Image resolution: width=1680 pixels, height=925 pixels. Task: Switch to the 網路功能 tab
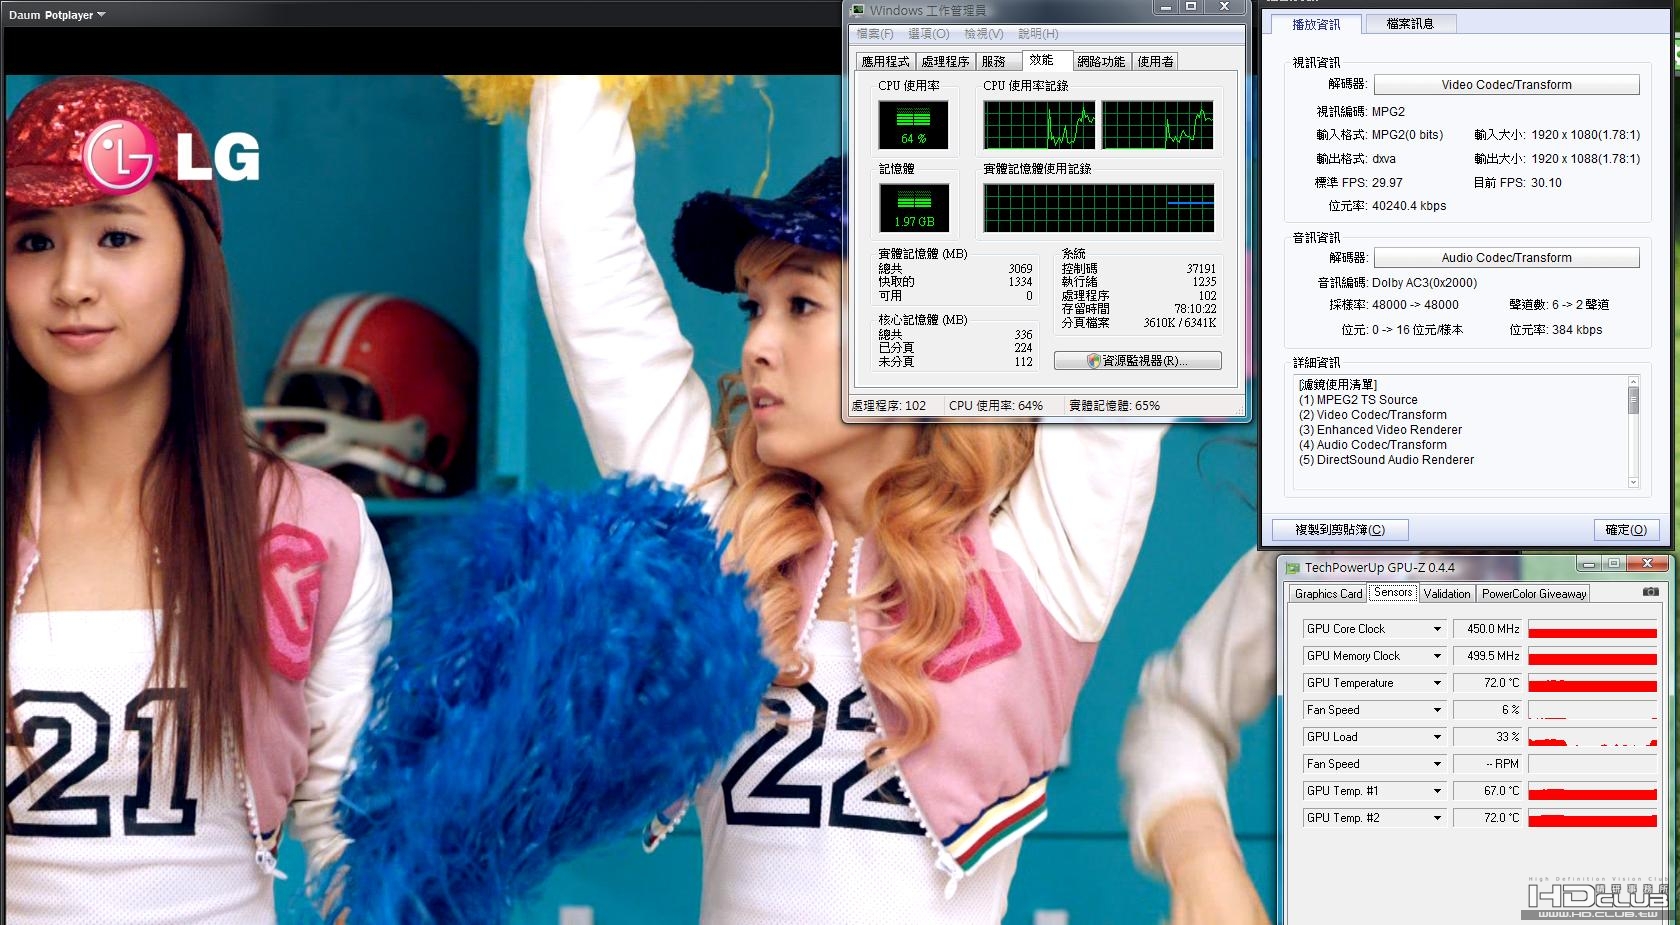[1101, 62]
